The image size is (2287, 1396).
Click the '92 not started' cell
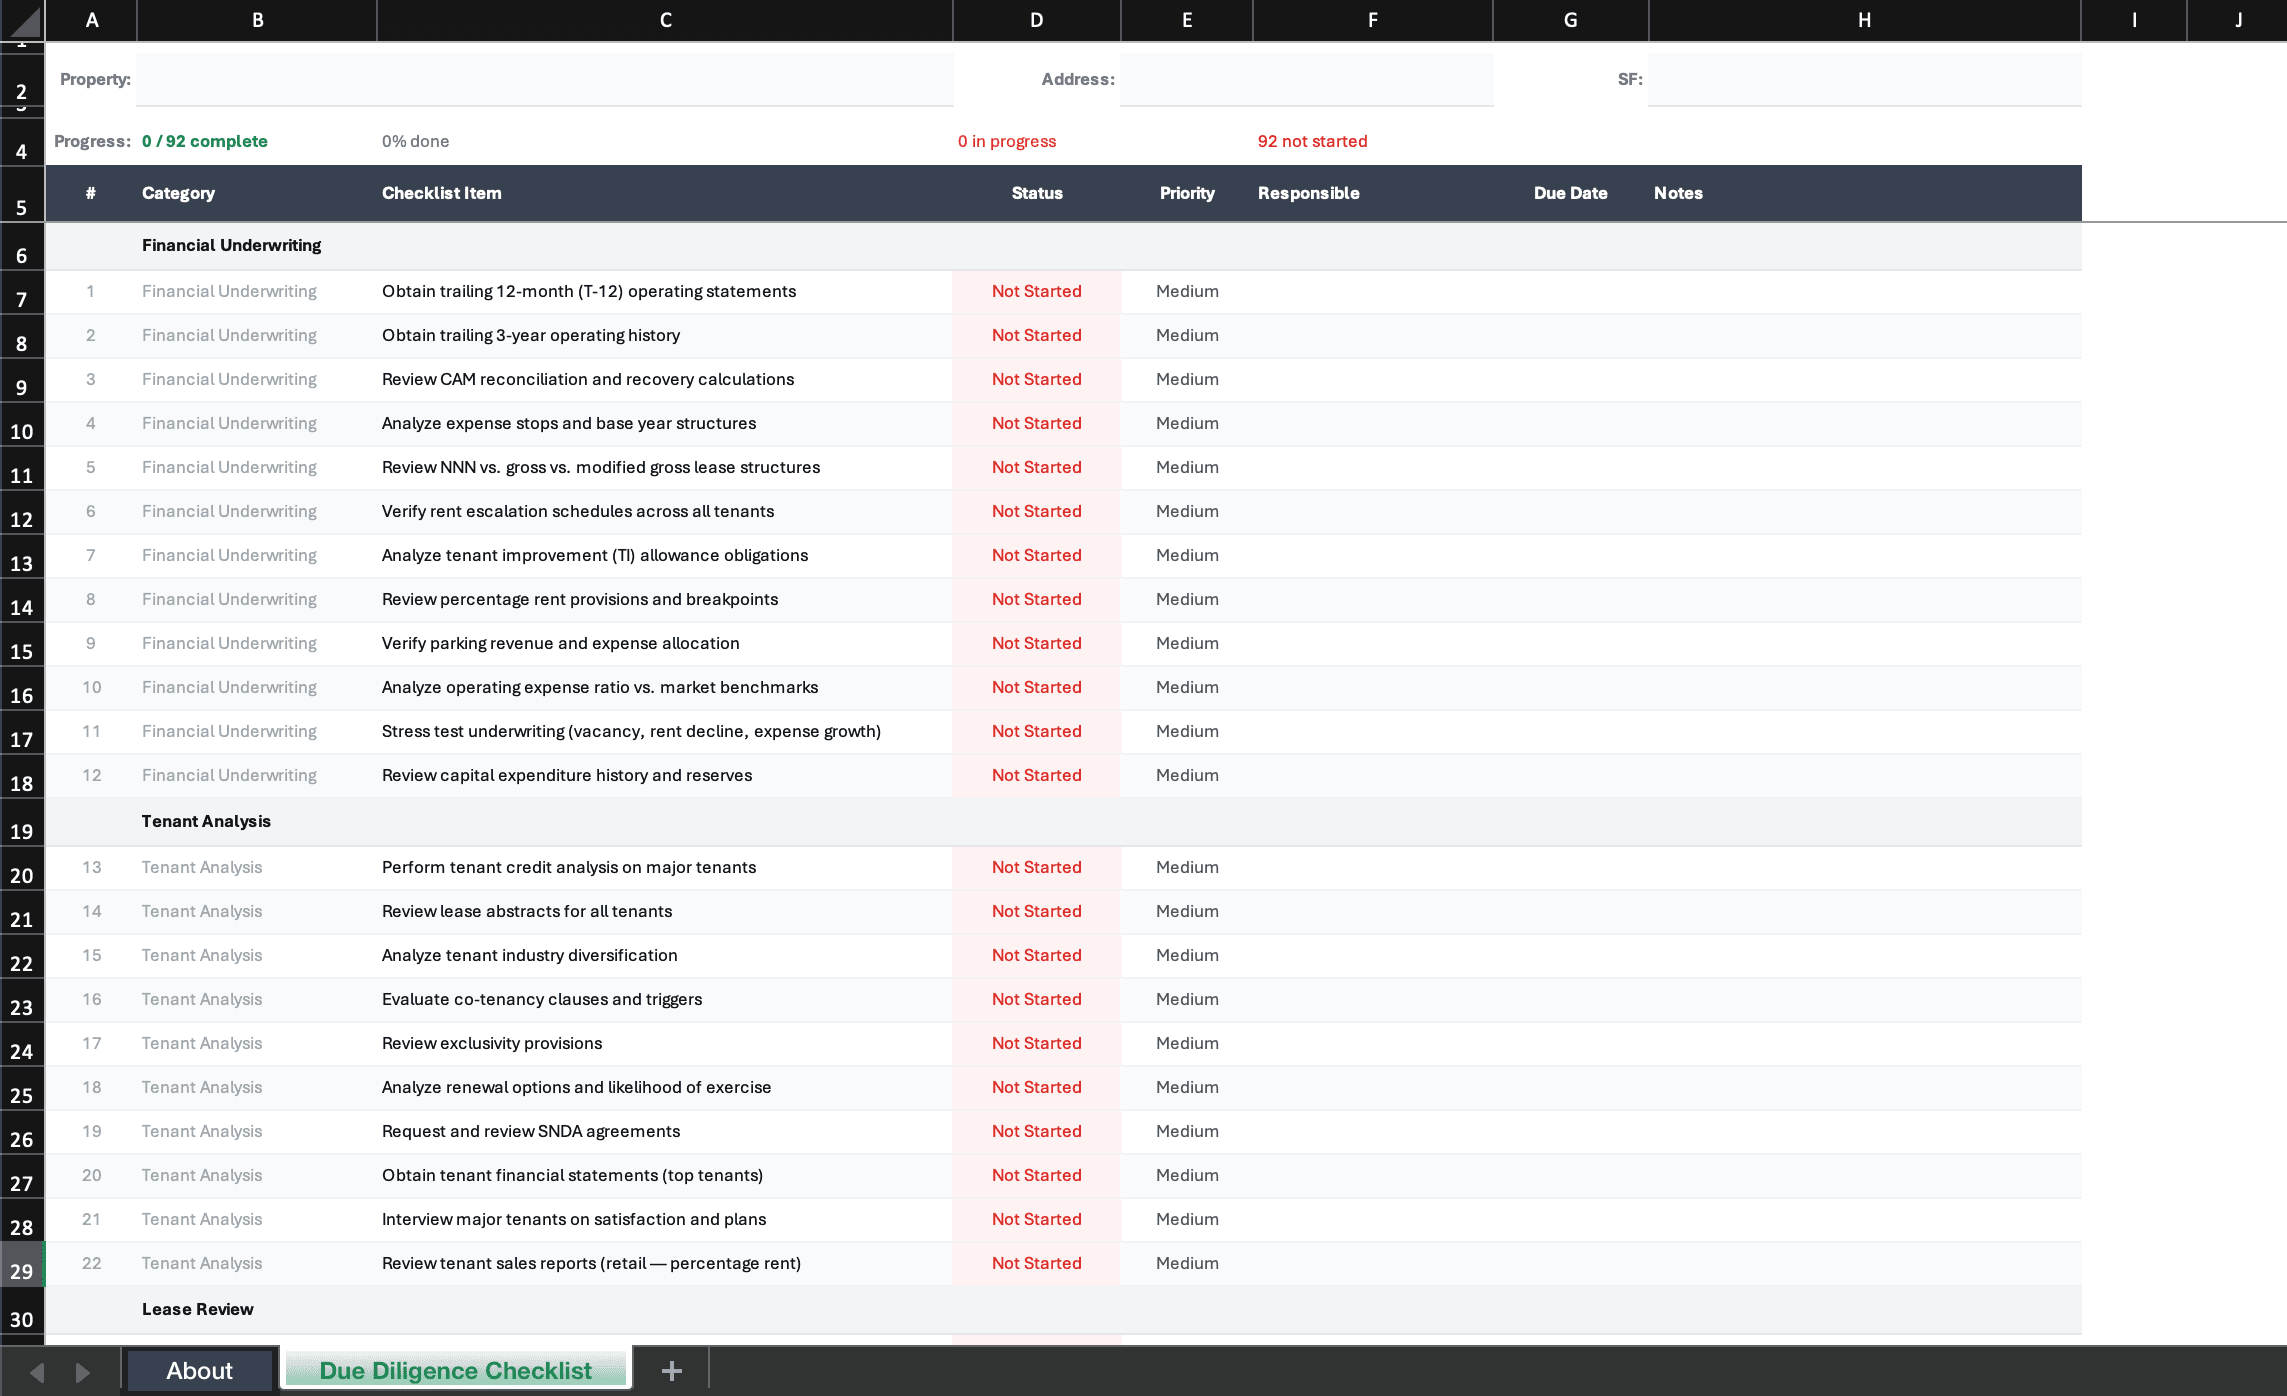click(x=1313, y=141)
